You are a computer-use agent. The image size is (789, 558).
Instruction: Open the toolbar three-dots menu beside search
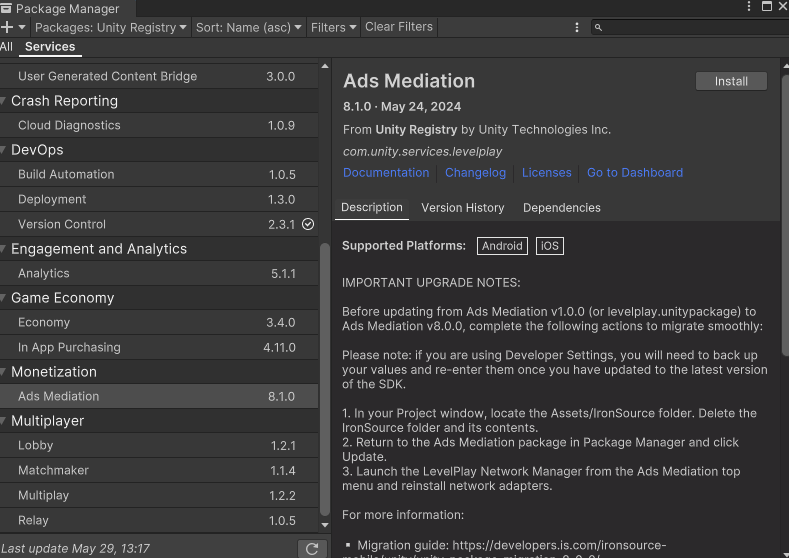pos(577,27)
